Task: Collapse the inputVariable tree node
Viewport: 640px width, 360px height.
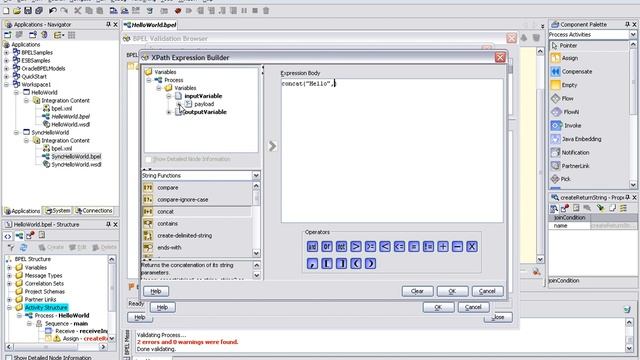Action: (169, 96)
